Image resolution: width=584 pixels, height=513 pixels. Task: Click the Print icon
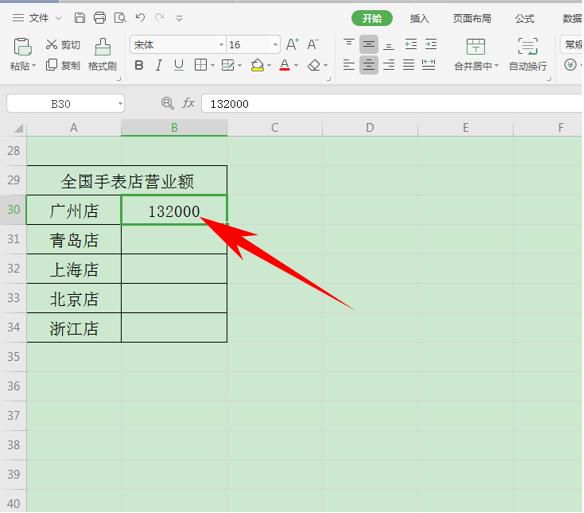click(99, 18)
